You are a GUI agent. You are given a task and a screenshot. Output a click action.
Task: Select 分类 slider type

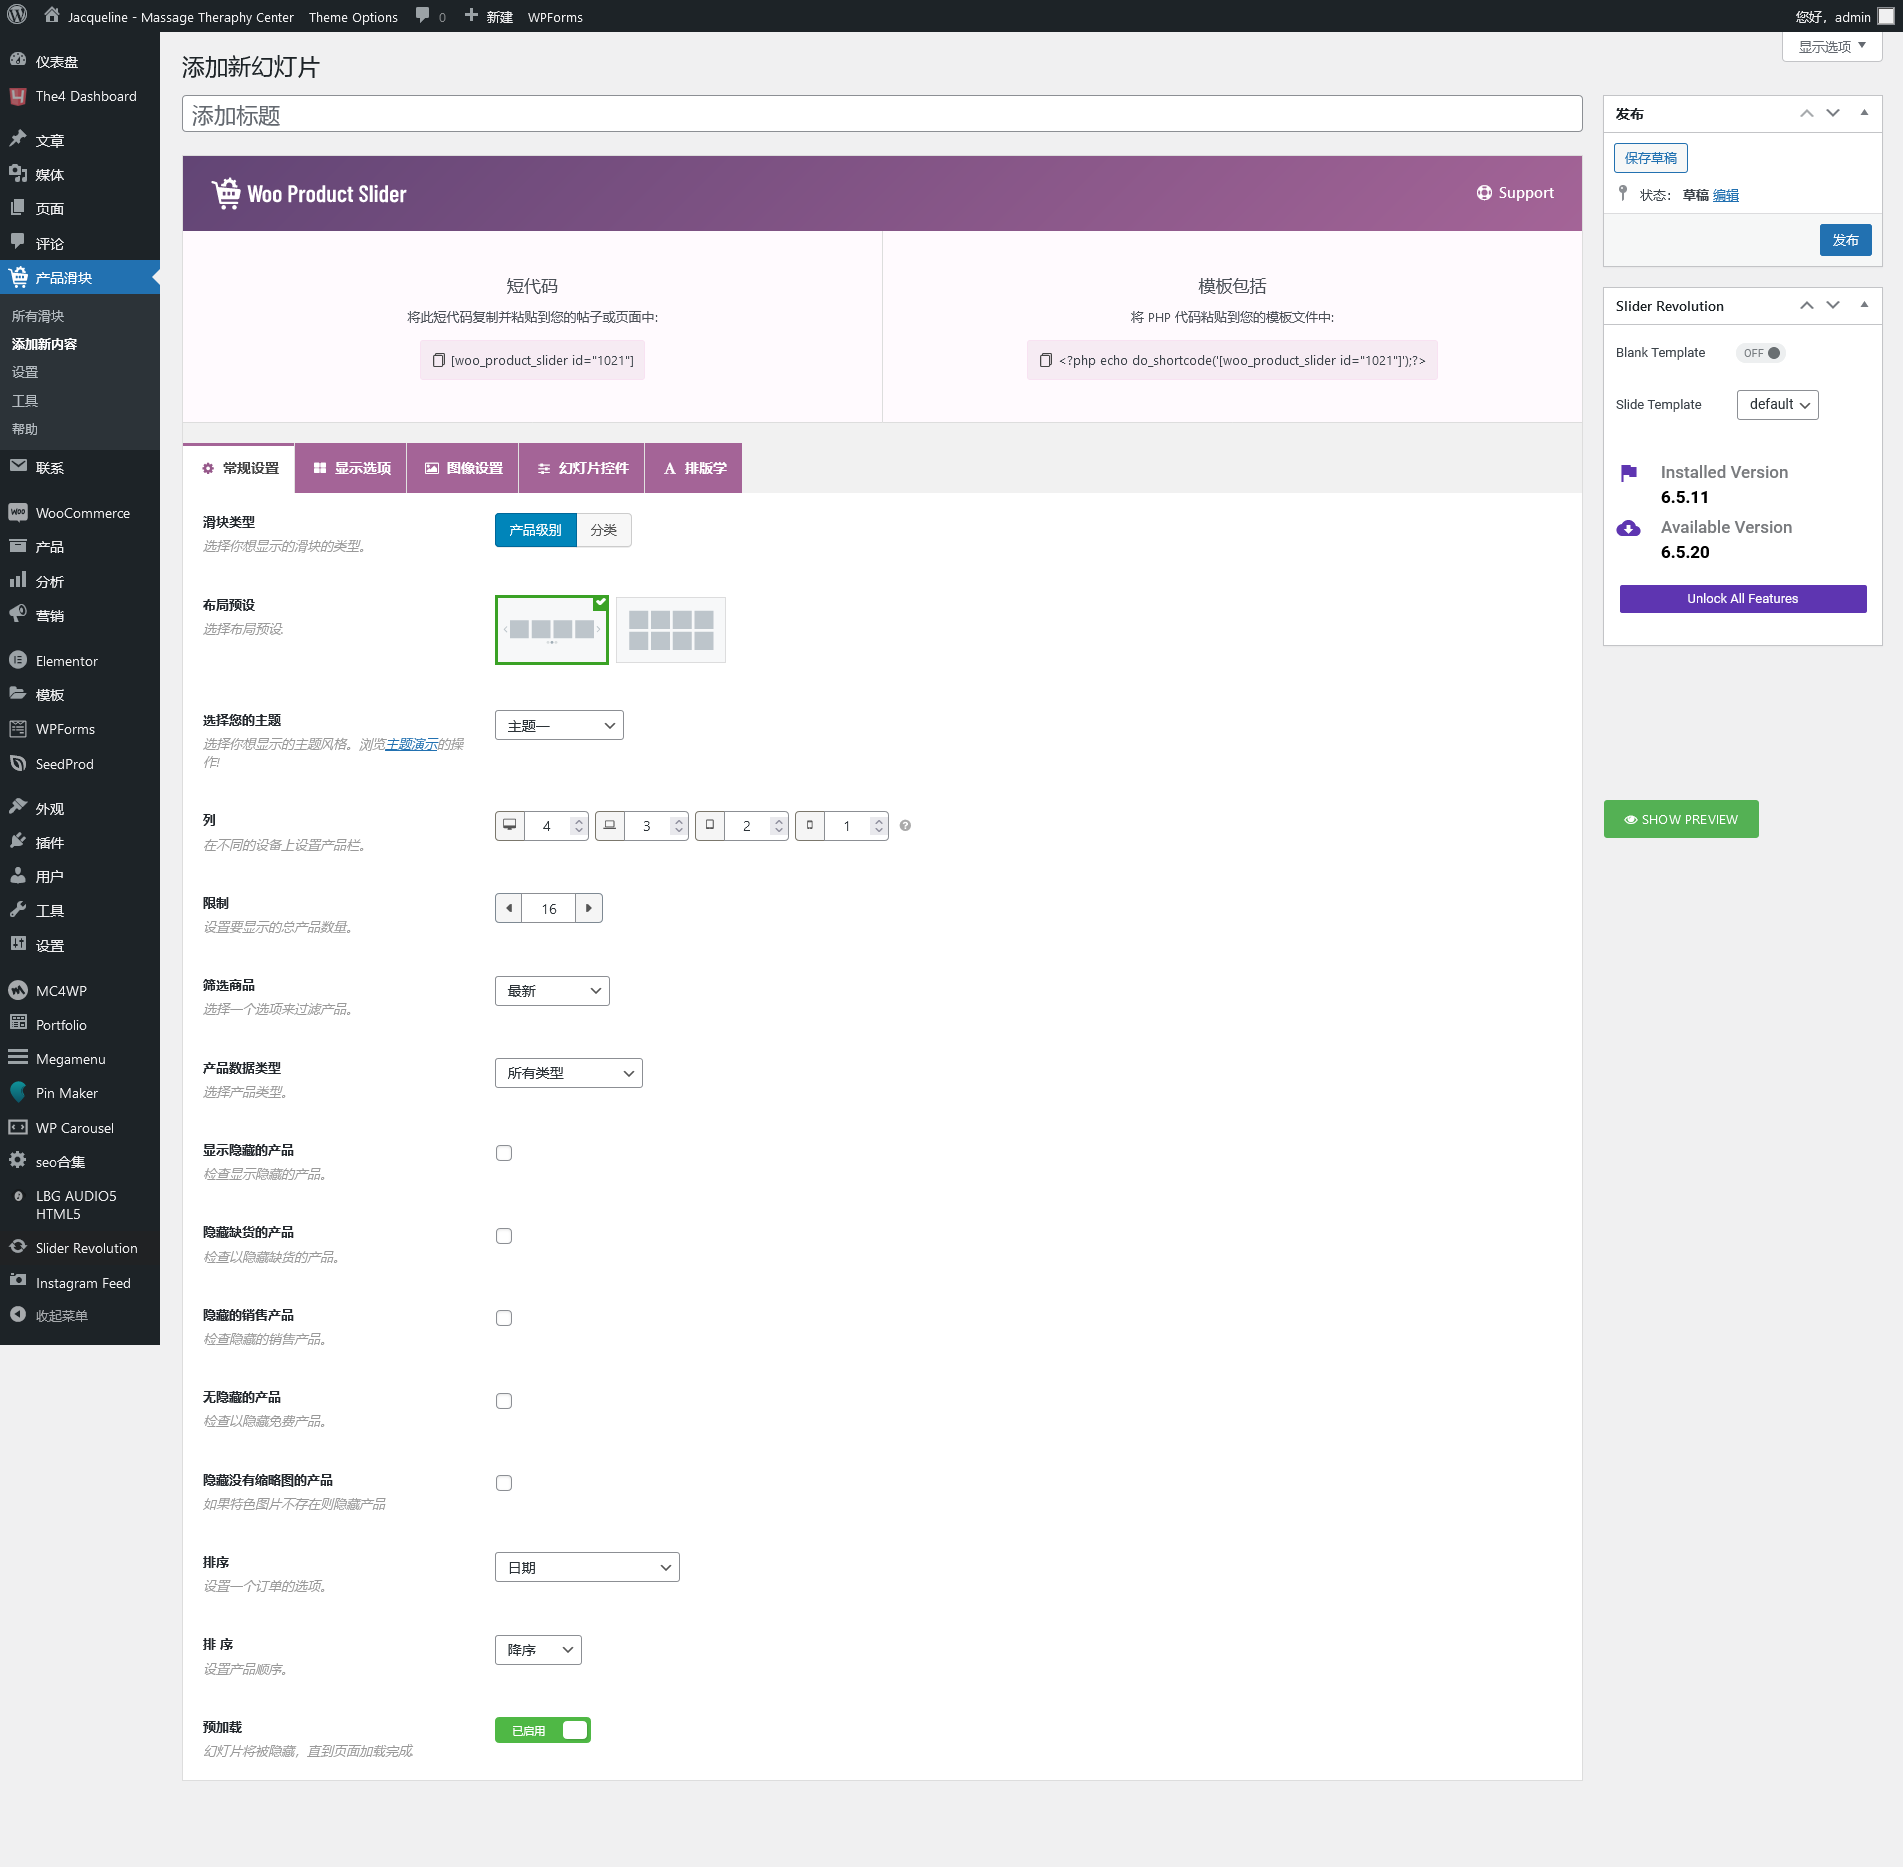coord(604,530)
